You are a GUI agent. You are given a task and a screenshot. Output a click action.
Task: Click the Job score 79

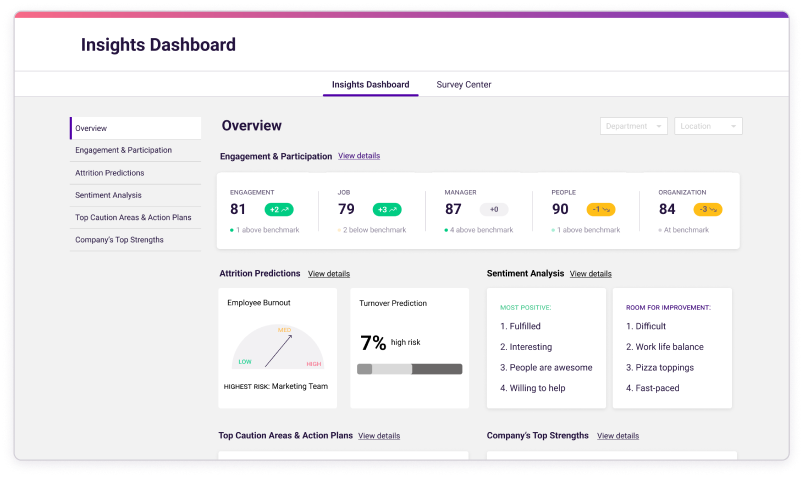pyautogui.click(x=346, y=209)
